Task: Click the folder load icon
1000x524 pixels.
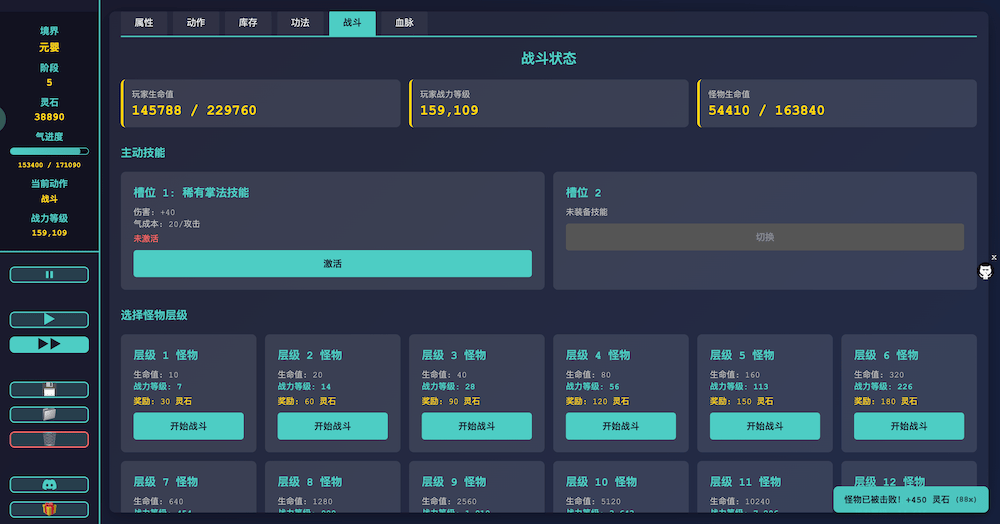Action: (49, 414)
